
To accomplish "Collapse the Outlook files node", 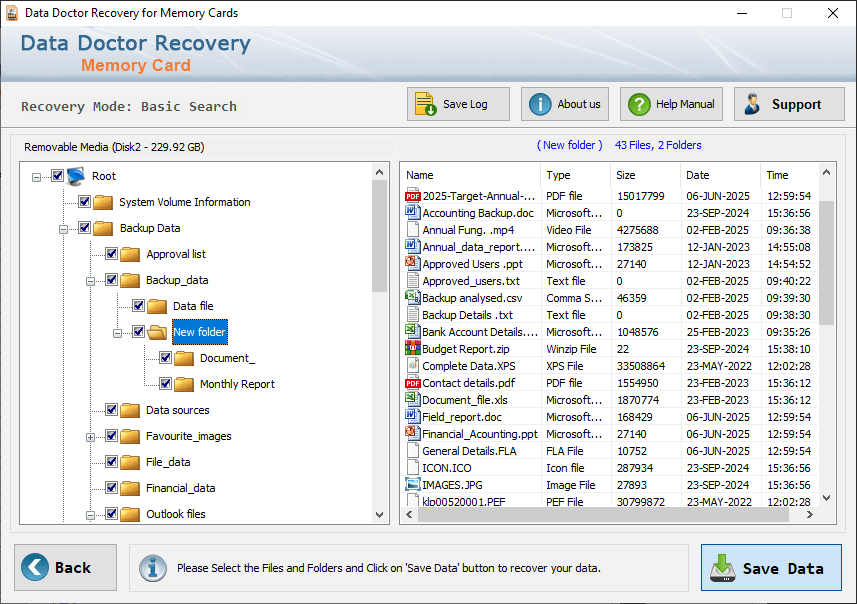I will 90,515.
